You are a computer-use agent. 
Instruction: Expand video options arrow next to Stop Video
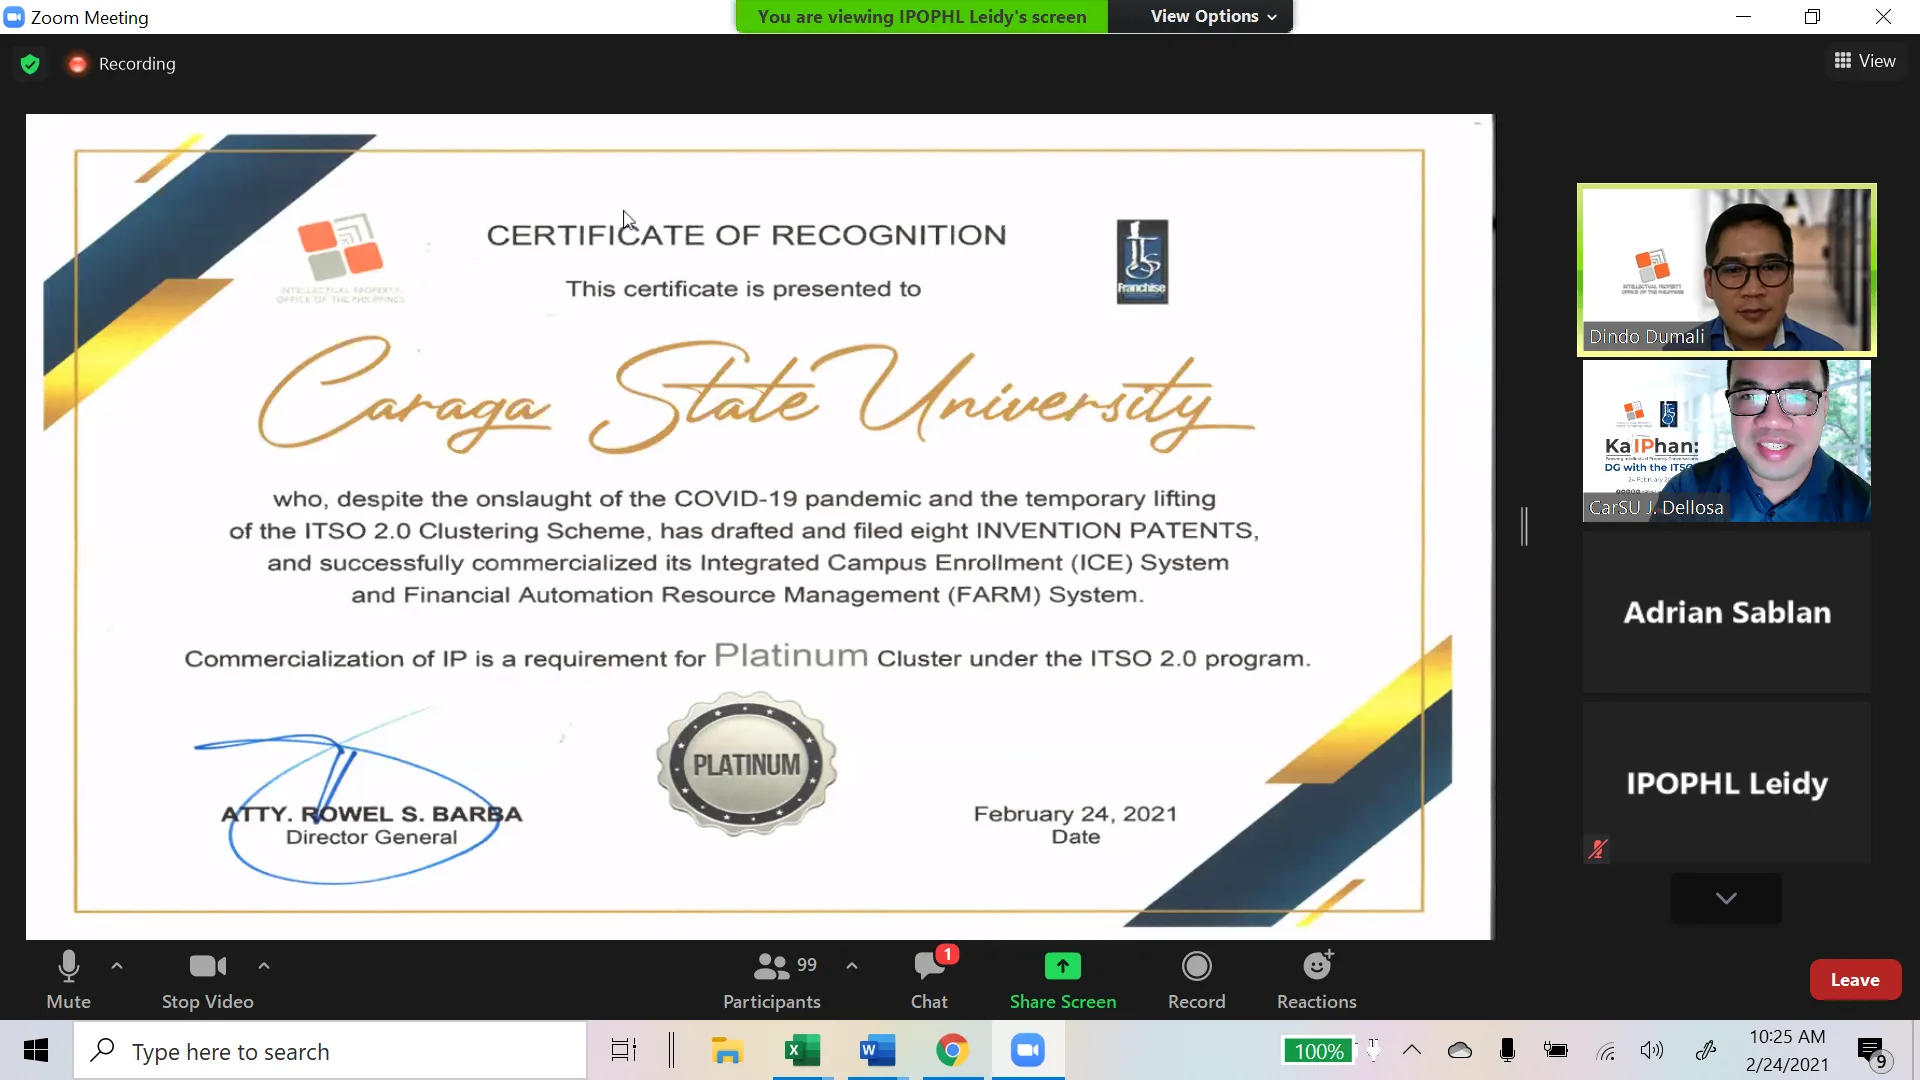(264, 966)
